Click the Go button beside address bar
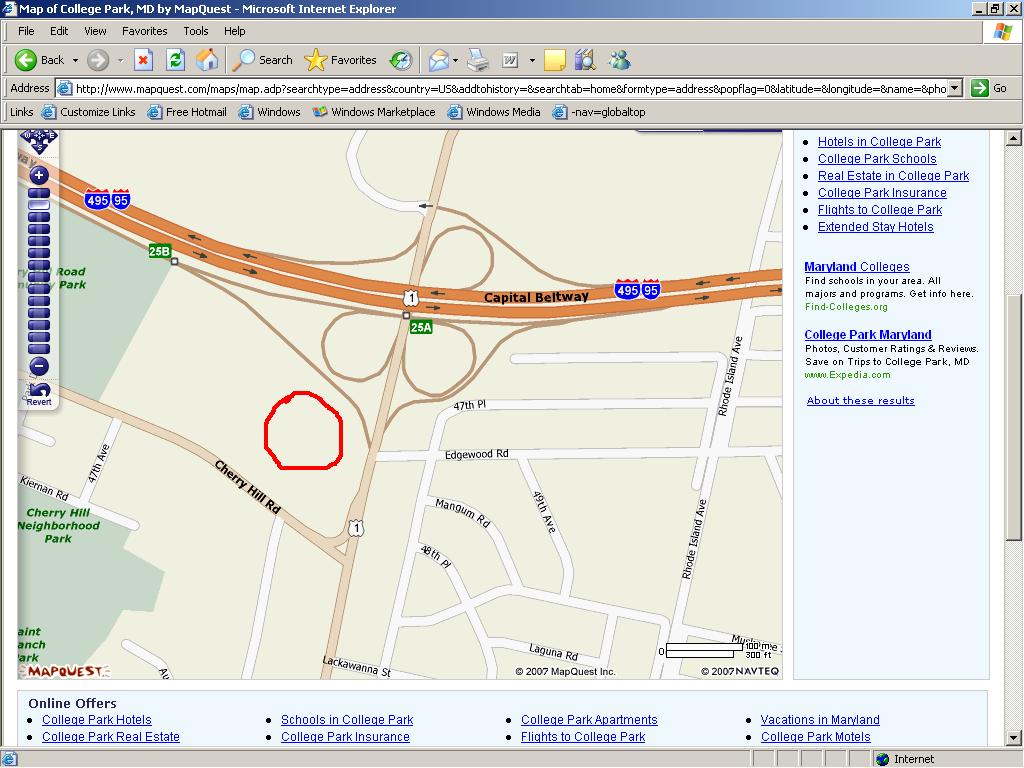The height and width of the screenshot is (768, 1024). click(989, 88)
